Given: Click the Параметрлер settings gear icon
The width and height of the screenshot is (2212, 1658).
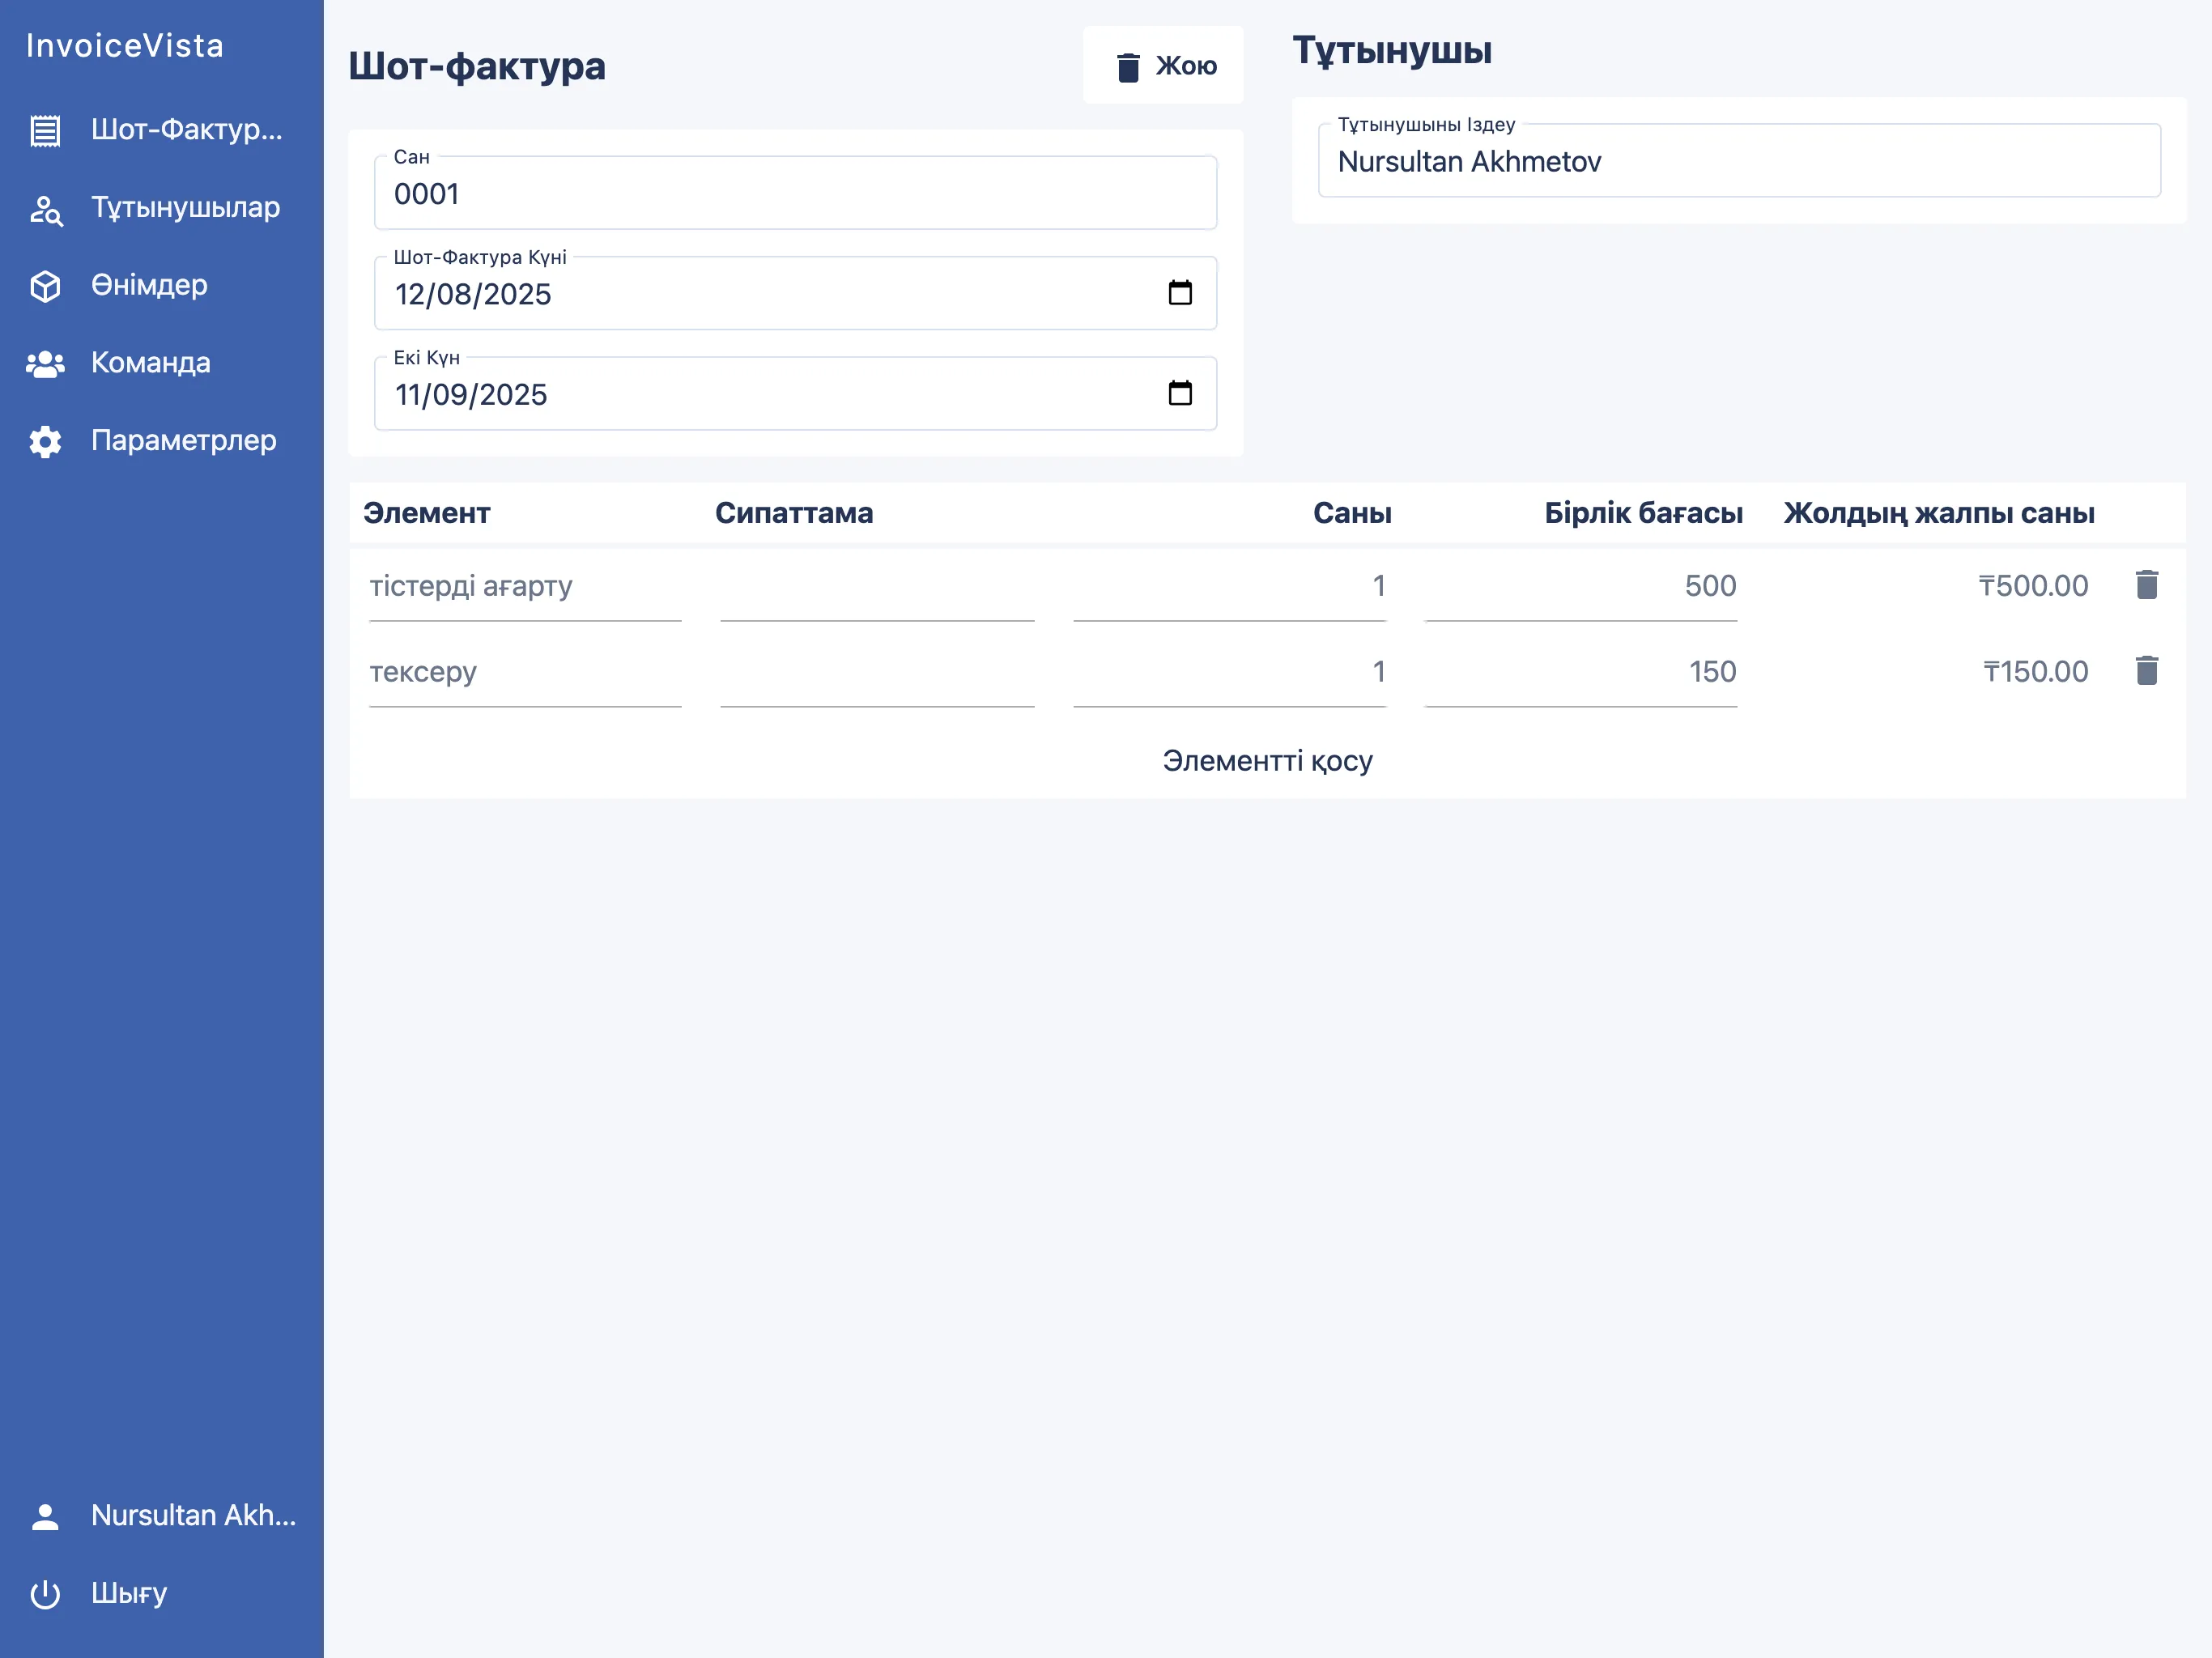Looking at the screenshot, I should (45, 441).
